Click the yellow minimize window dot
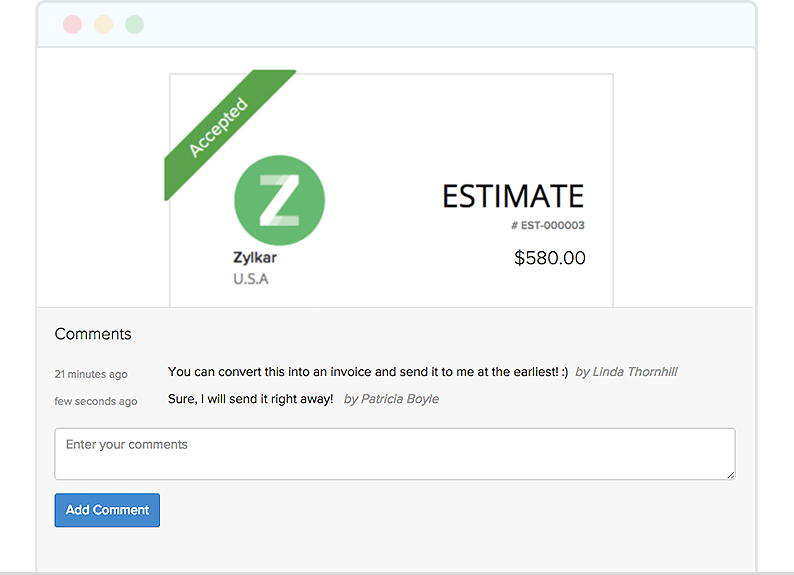Screen dimensions: 794x575 [x=103, y=25]
